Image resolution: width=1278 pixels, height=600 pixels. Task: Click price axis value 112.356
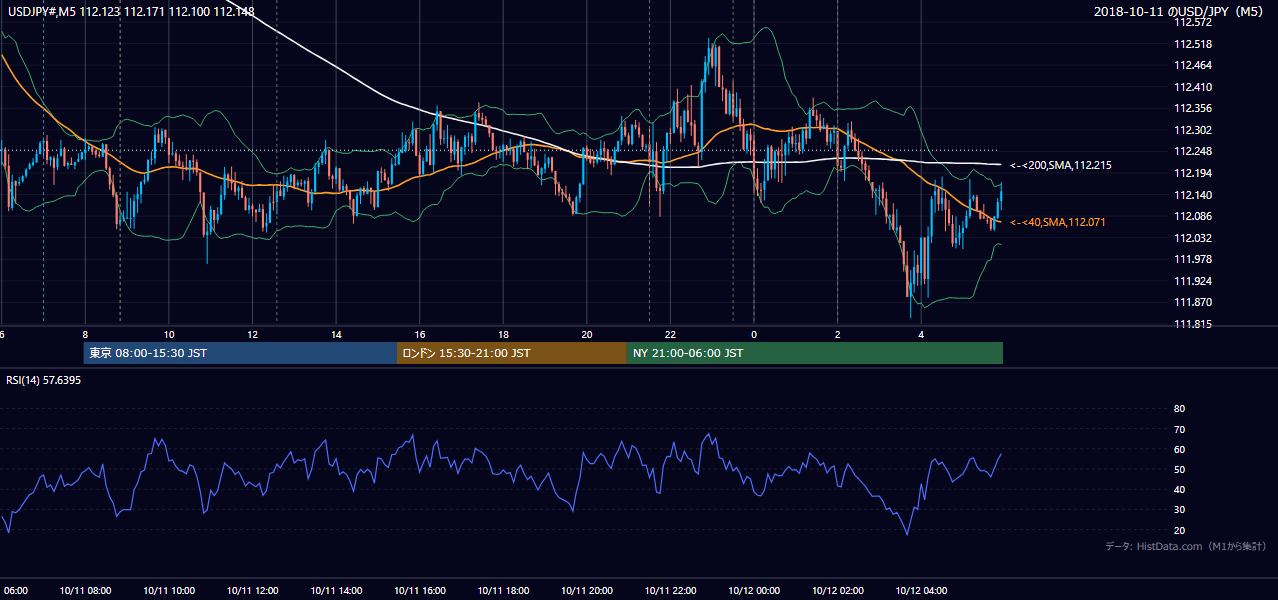click(x=1193, y=108)
